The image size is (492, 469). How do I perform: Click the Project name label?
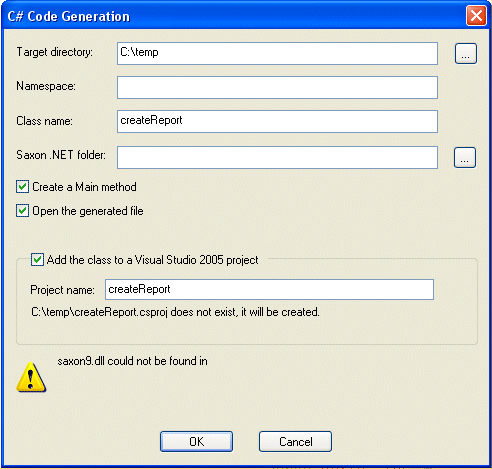coord(62,290)
